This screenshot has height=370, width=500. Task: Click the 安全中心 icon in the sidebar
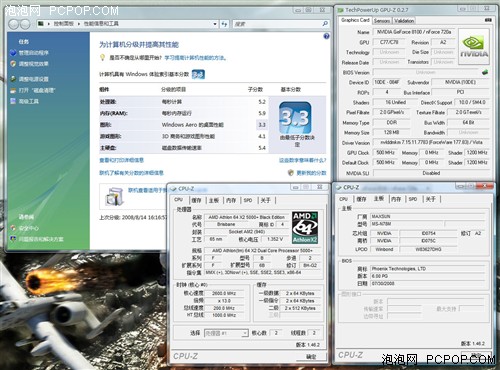pos(13,228)
